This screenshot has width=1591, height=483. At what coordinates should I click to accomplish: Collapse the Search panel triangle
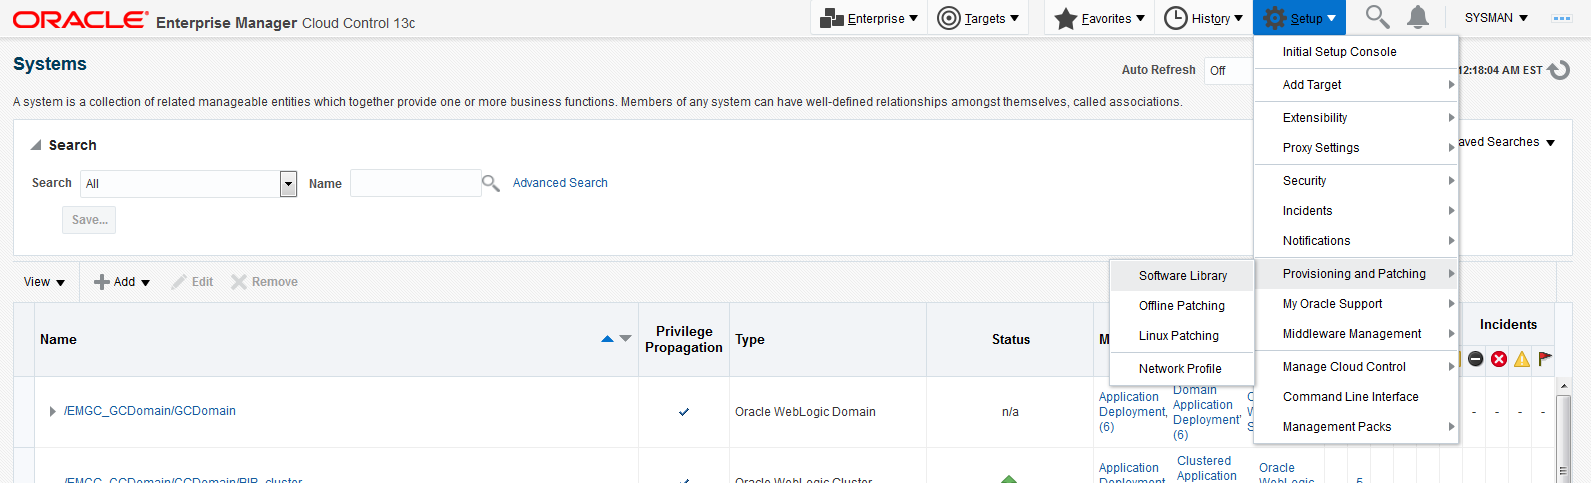pos(36,145)
